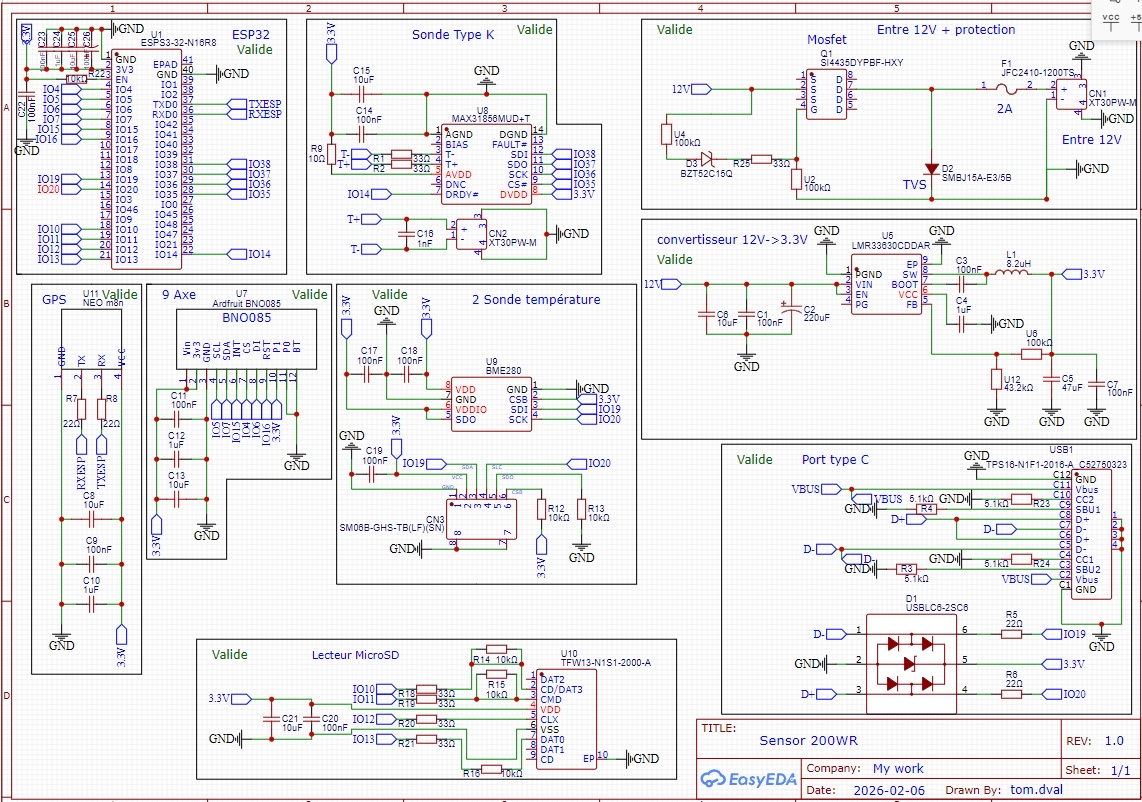
Task: Select the D3 BZT52C16Q zener diode symbol
Action: [706, 158]
